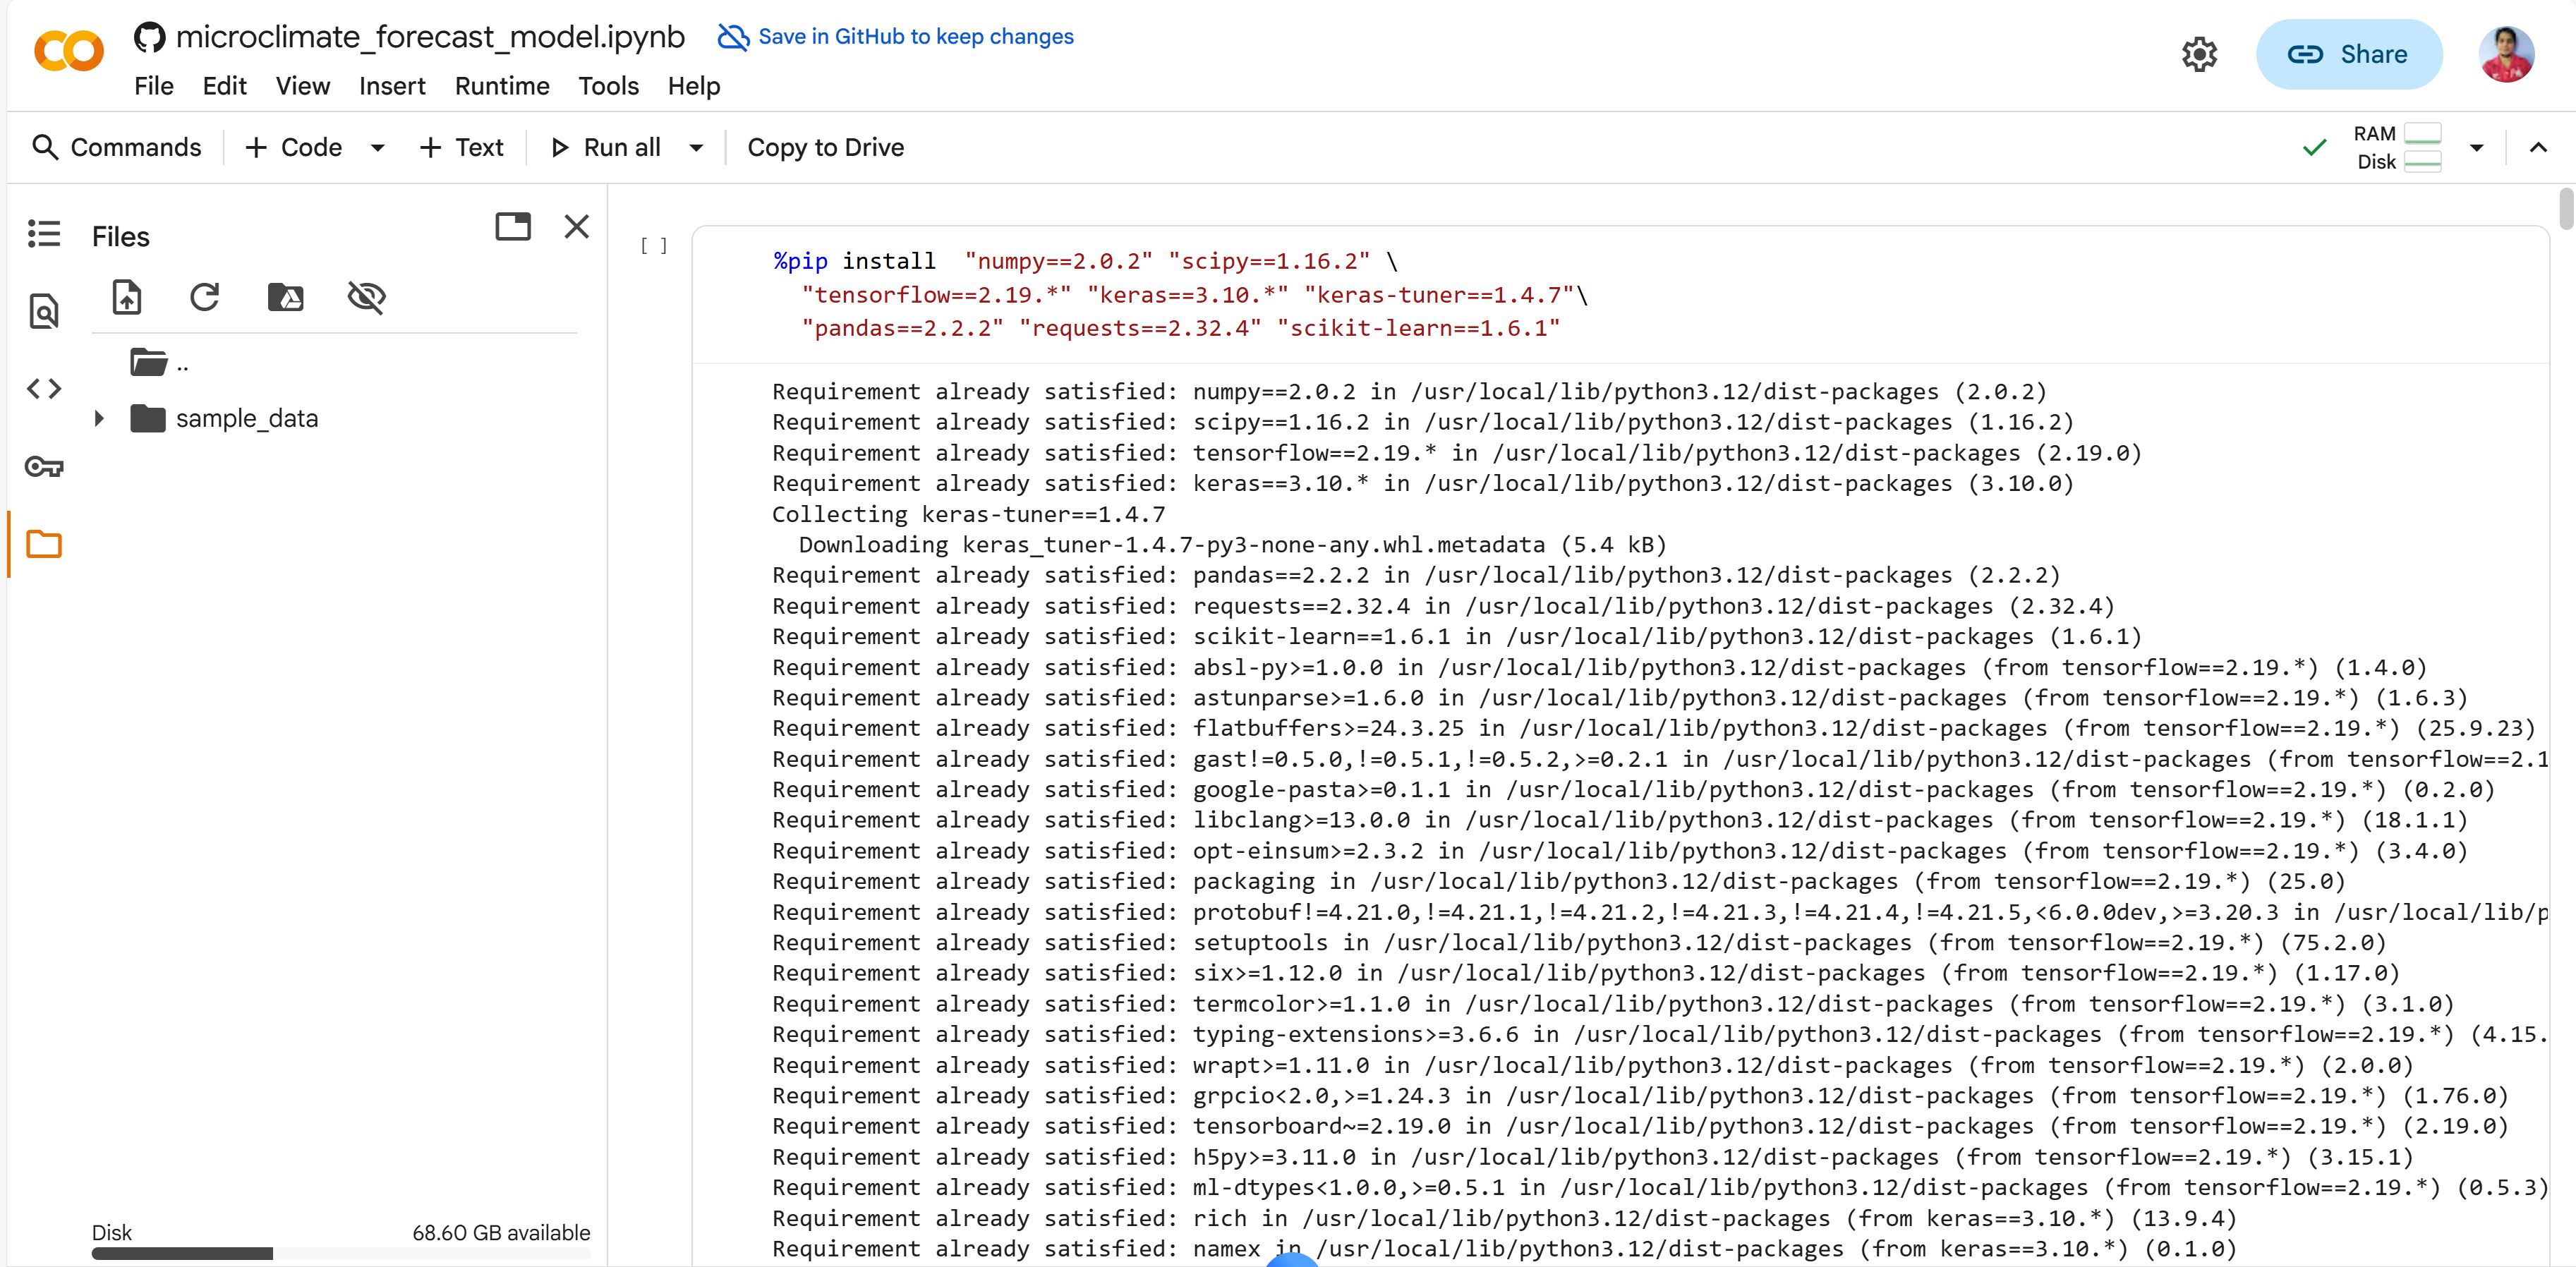Screen dimensions: 2576x1267
Task: Click the Mount Drive folder icon
Action: [286, 297]
